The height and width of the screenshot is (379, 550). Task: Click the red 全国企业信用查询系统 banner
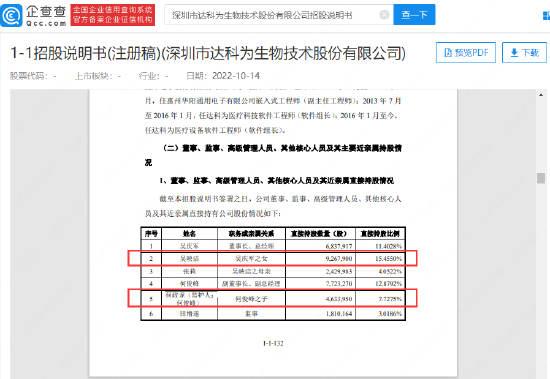pos(113,15)
